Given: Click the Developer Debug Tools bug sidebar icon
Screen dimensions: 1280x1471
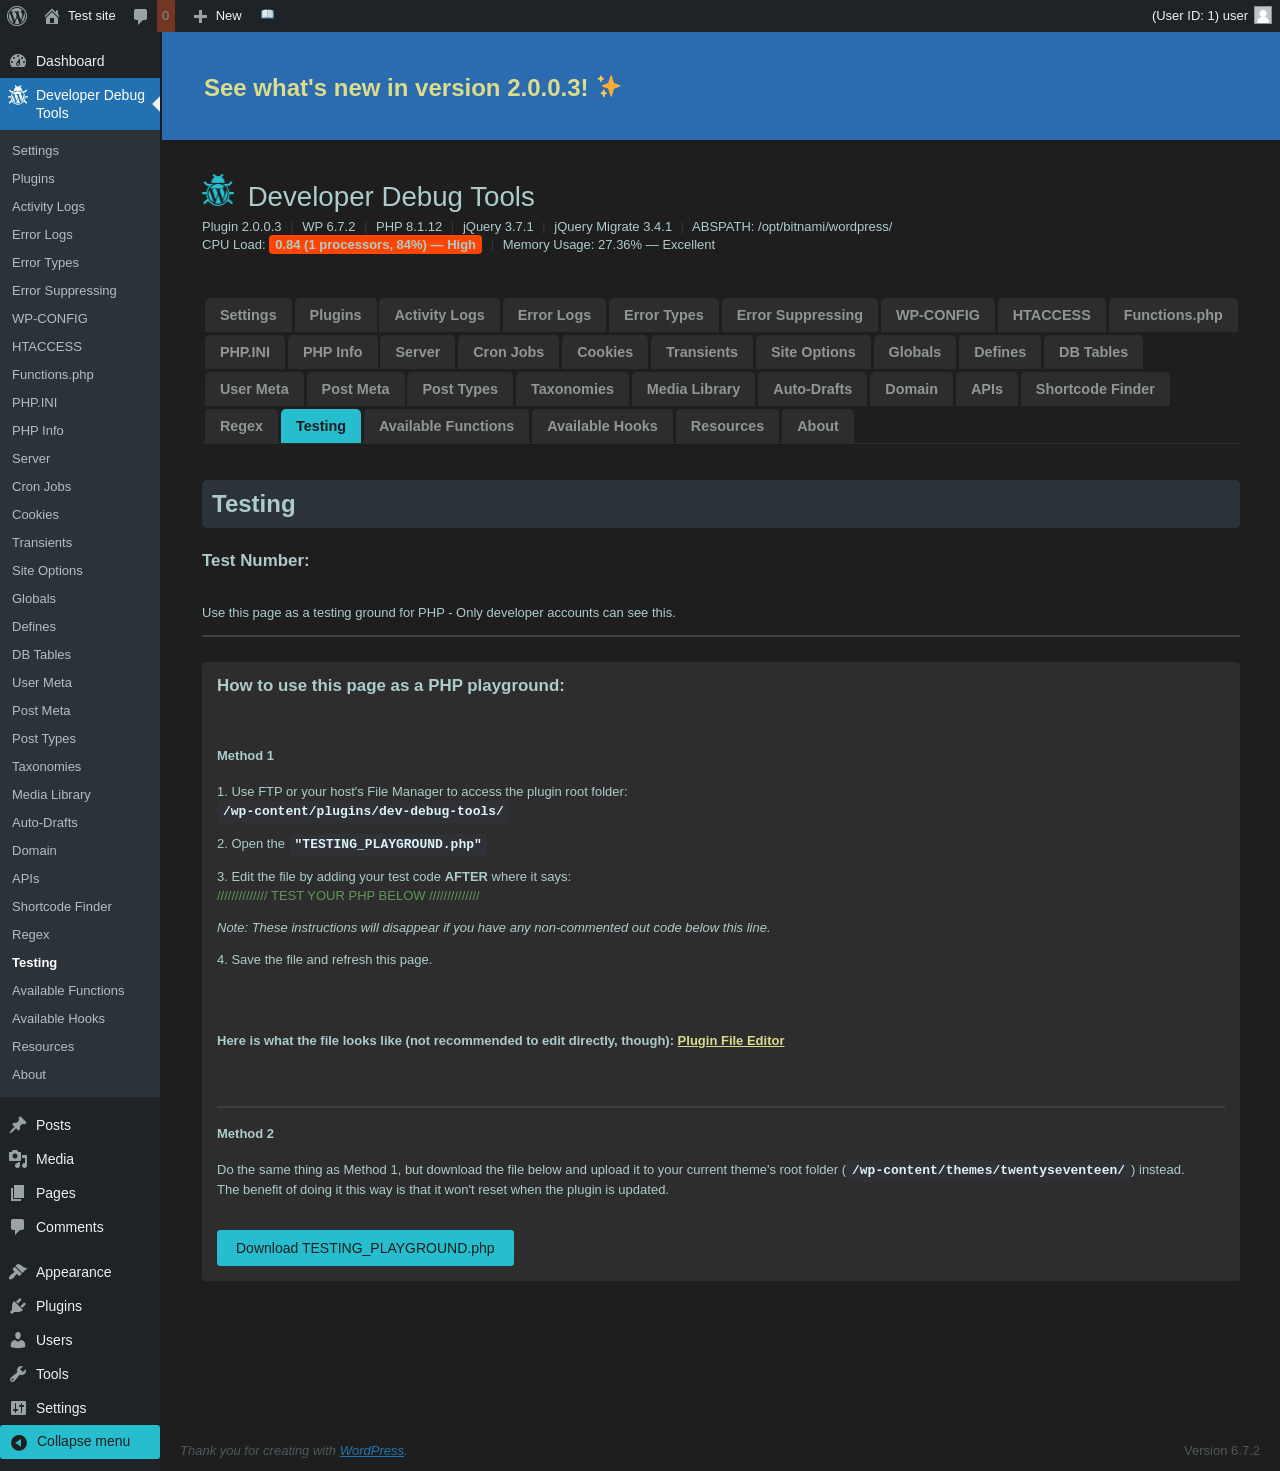Looking at the screenshot, I should coord(18,95).
